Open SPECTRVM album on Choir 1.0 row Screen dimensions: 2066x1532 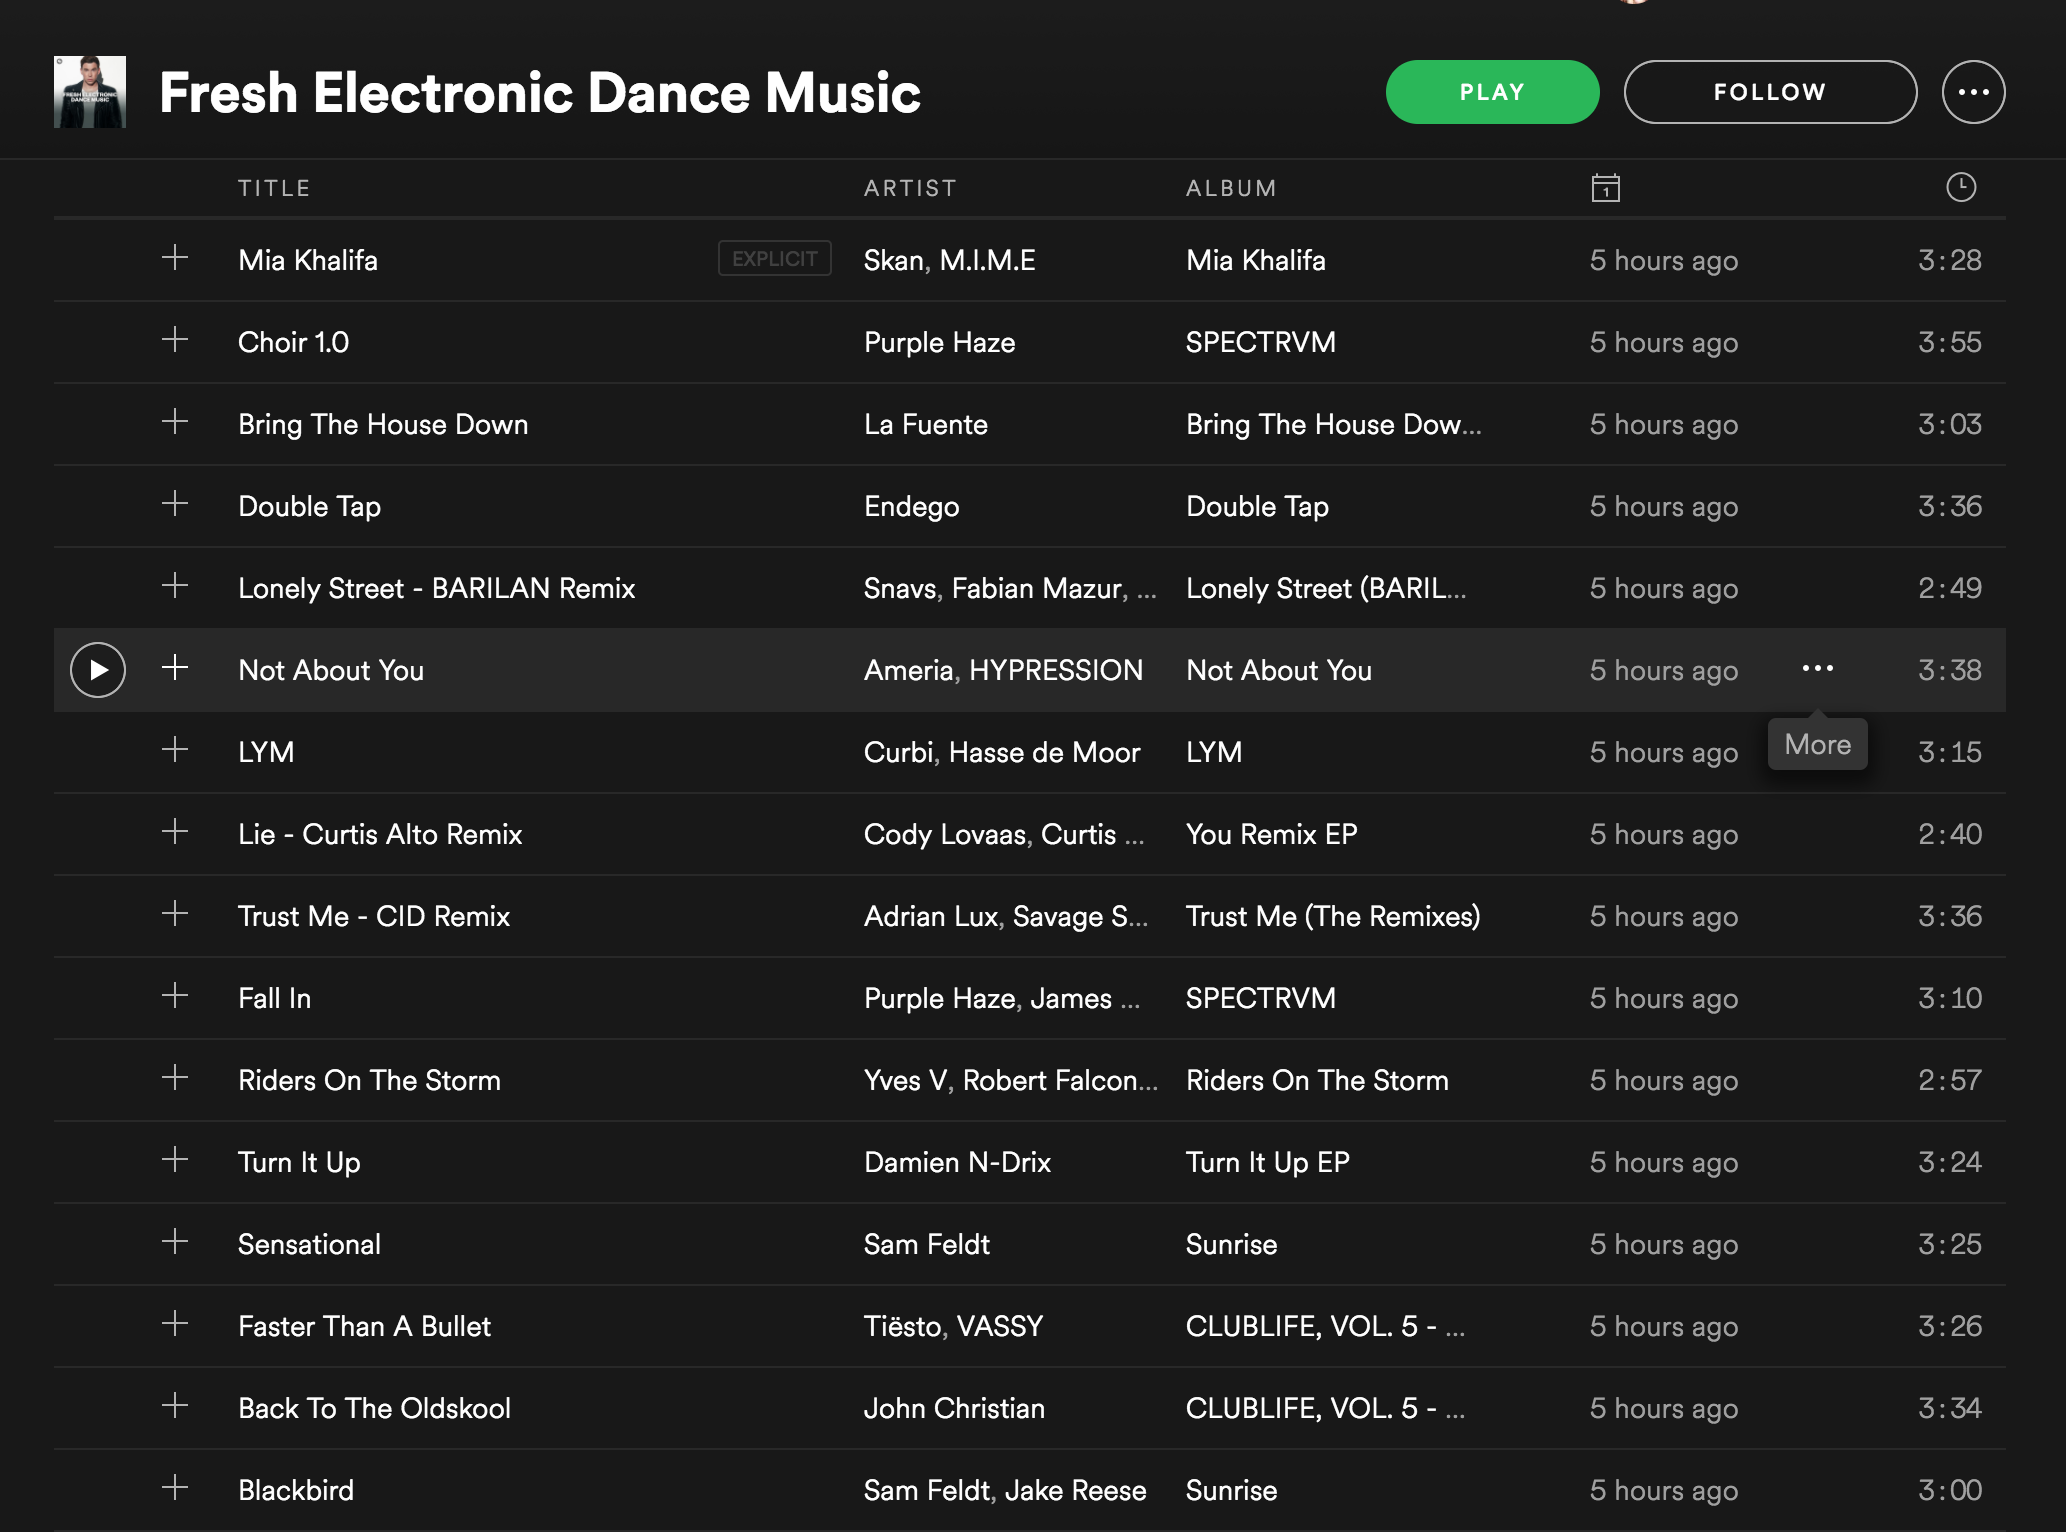coord(1261,343)
